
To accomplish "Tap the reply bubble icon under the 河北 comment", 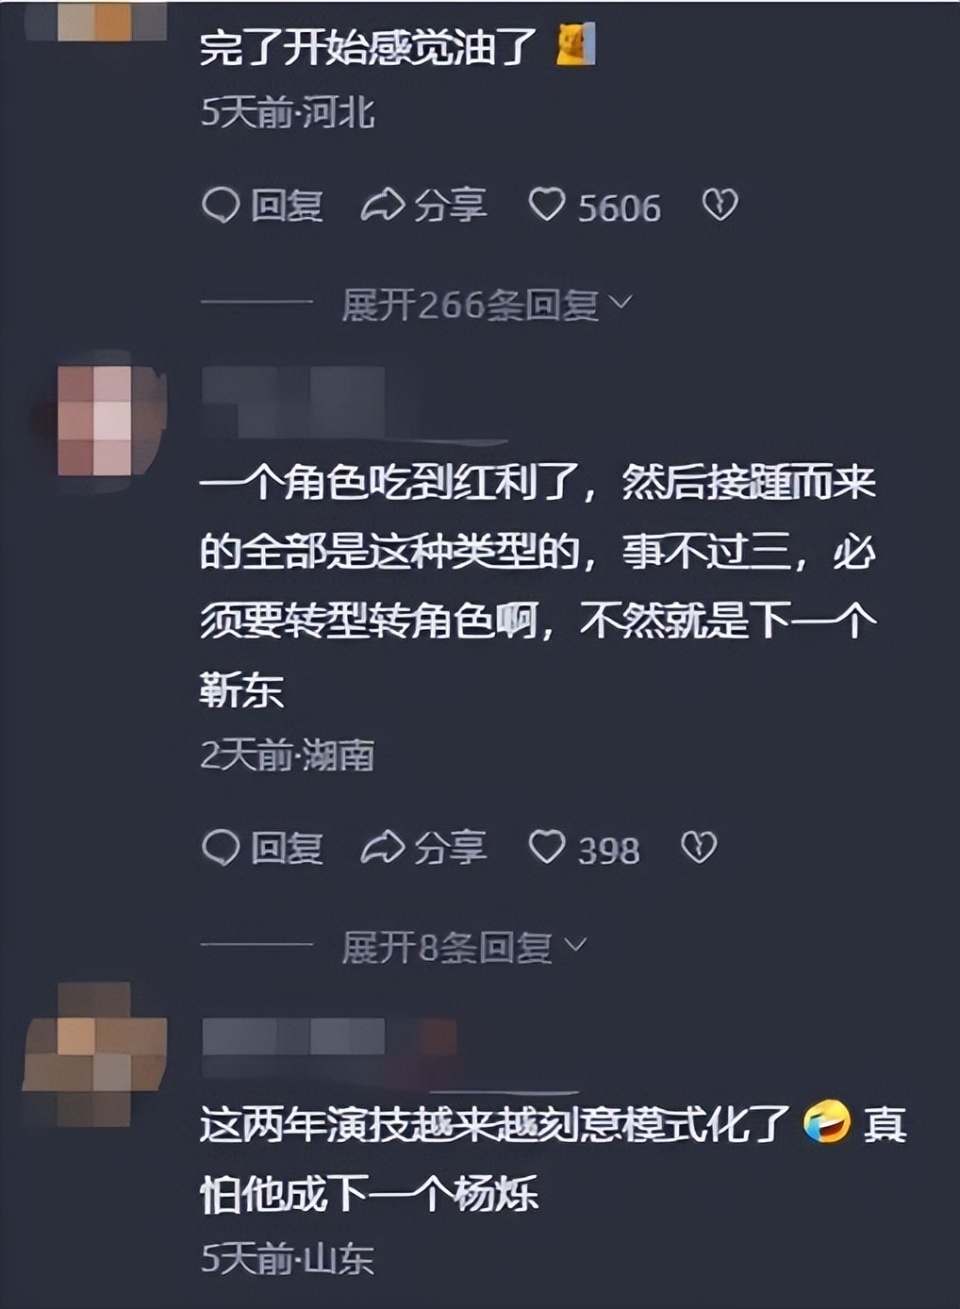I will coord(220,206).
